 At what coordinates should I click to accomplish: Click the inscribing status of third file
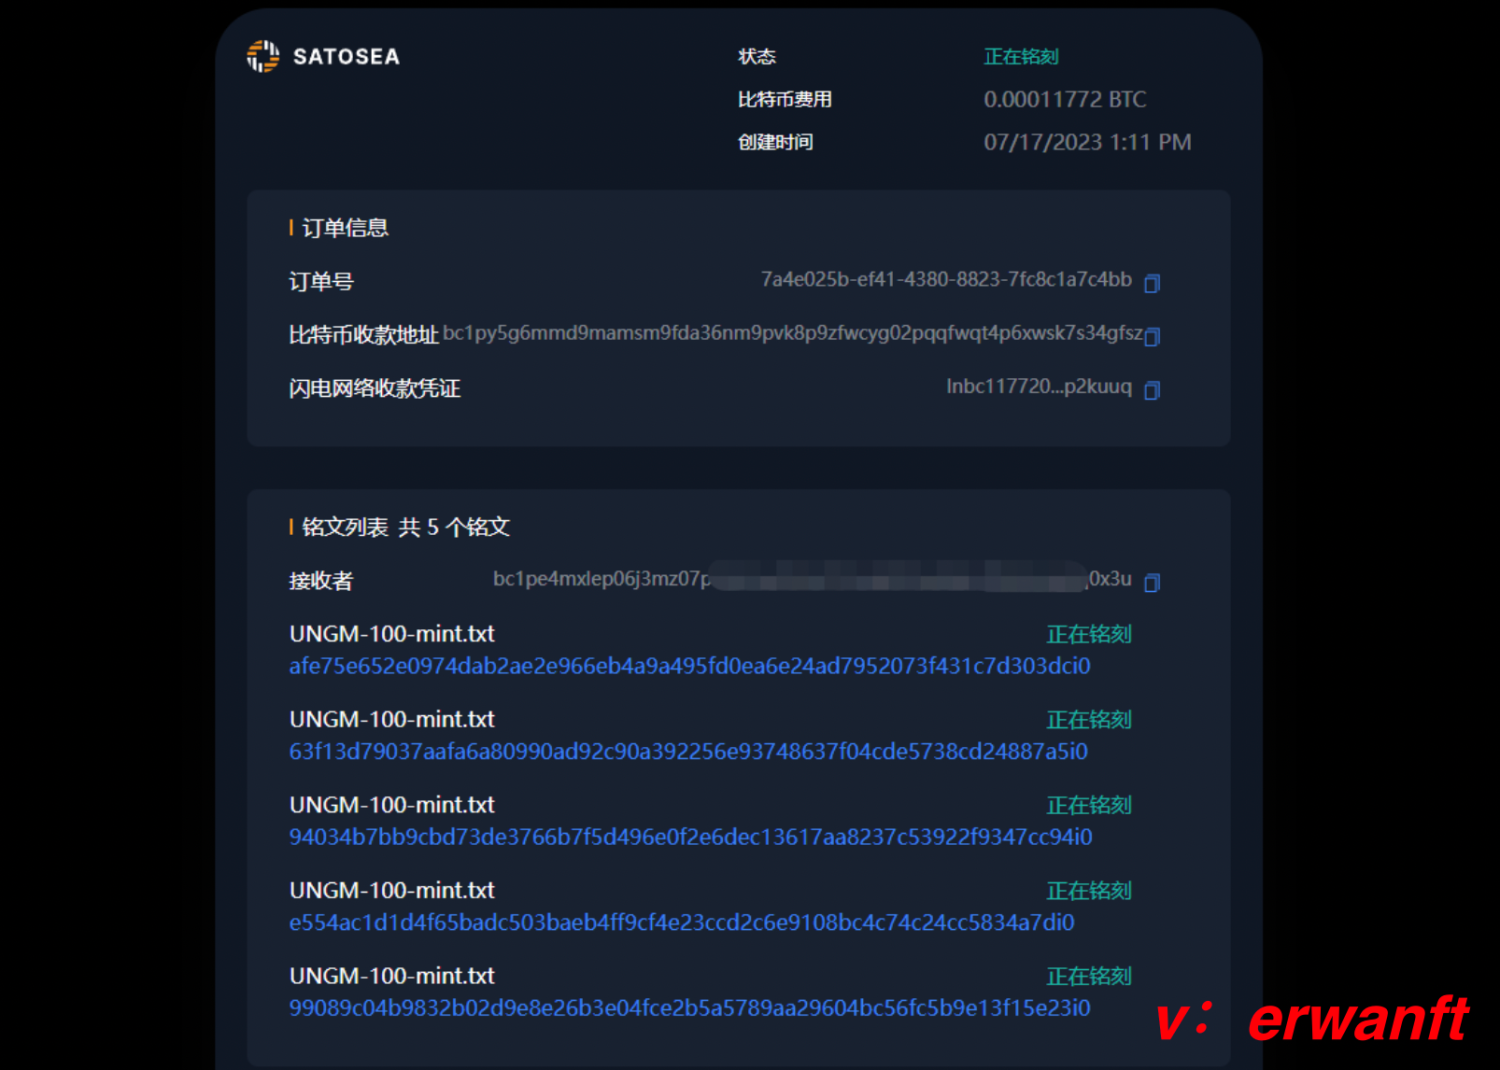[1089, 805]
